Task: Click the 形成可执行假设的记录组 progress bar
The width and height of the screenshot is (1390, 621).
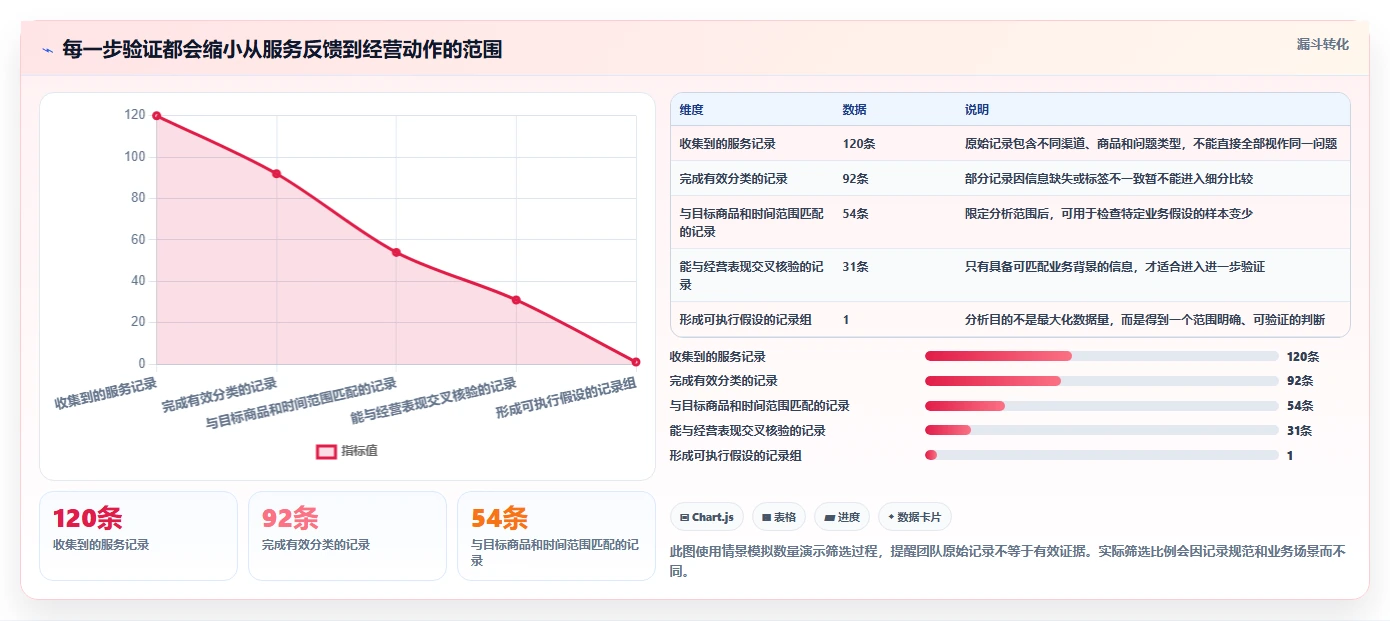Action: pyautogui.click(x=1102, y=455)
